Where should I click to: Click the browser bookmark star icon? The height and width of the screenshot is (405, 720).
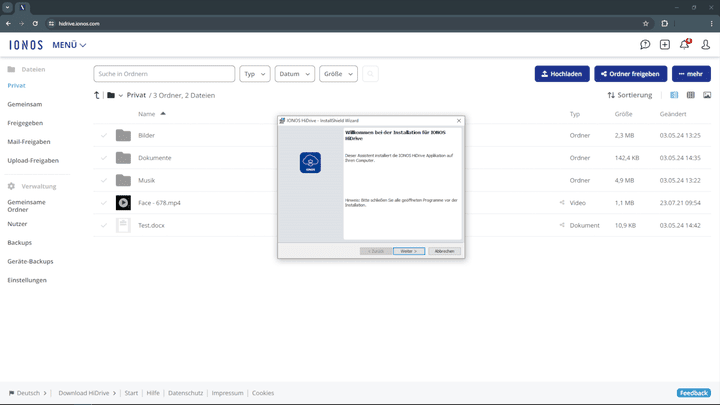(646, 23)
